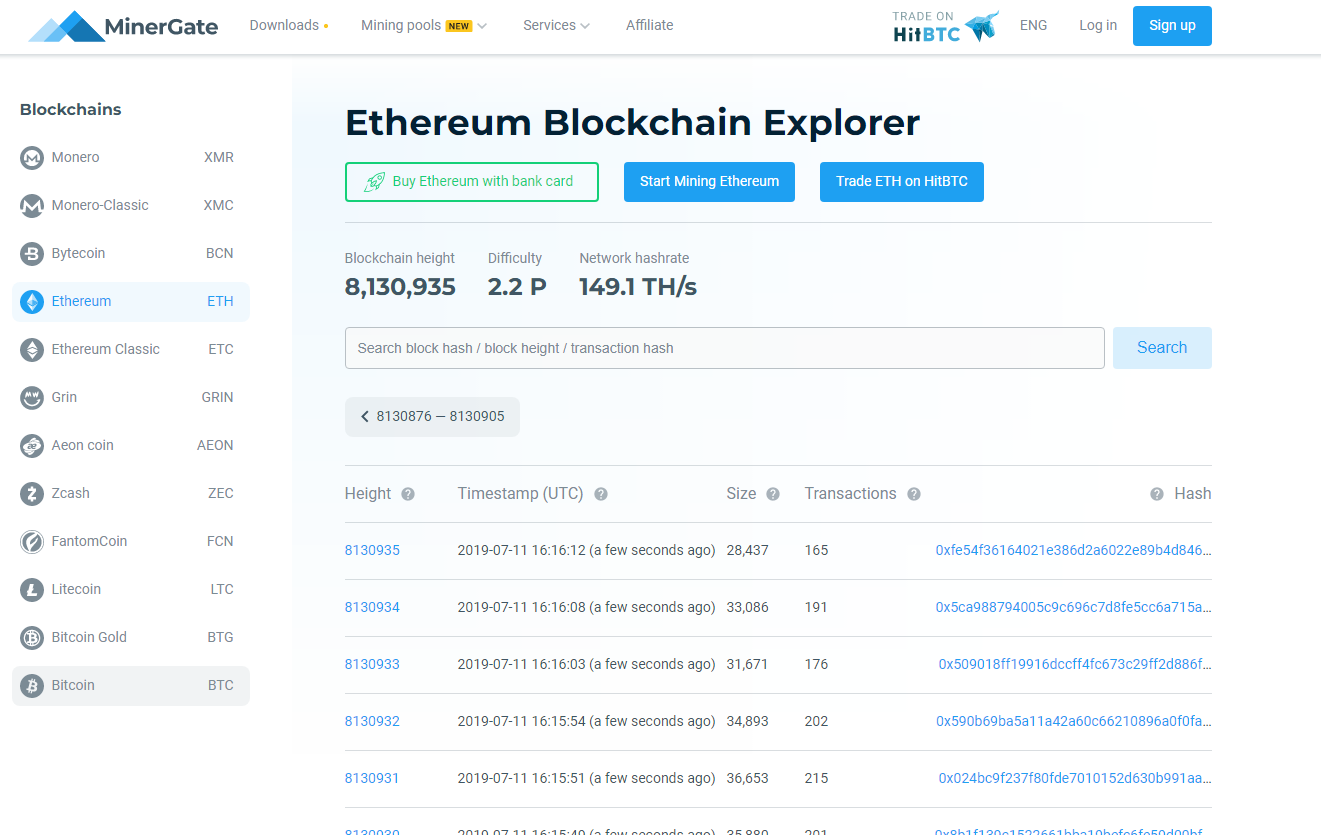
Task: Click the rocket icon on Buy Ethereum button
Action: pos(374,182)
